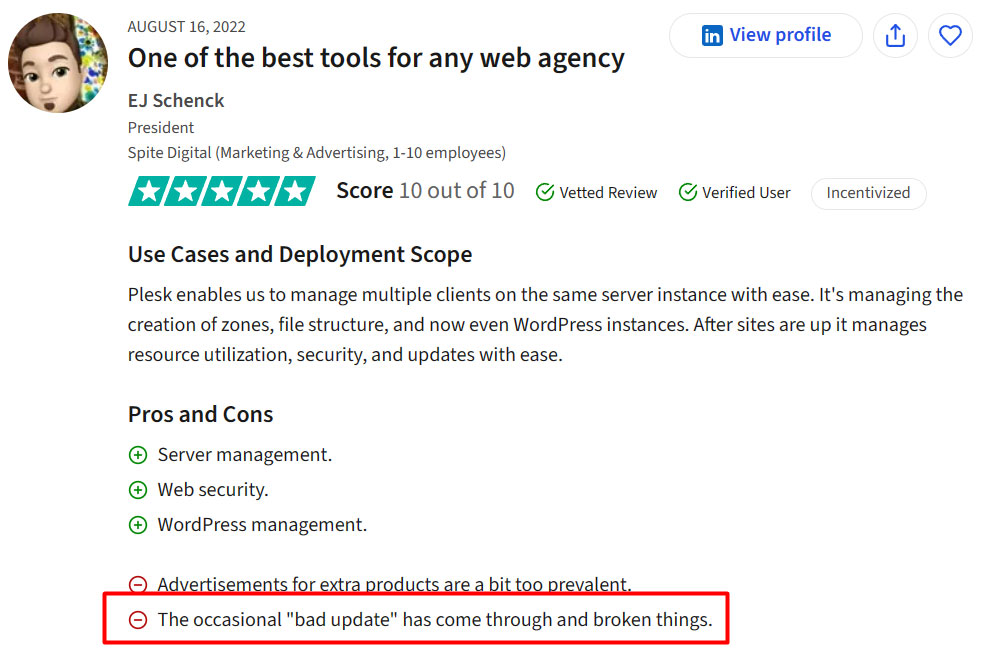Click the Verified User checkmark icon
982x653 pixels.
point(688,192)
